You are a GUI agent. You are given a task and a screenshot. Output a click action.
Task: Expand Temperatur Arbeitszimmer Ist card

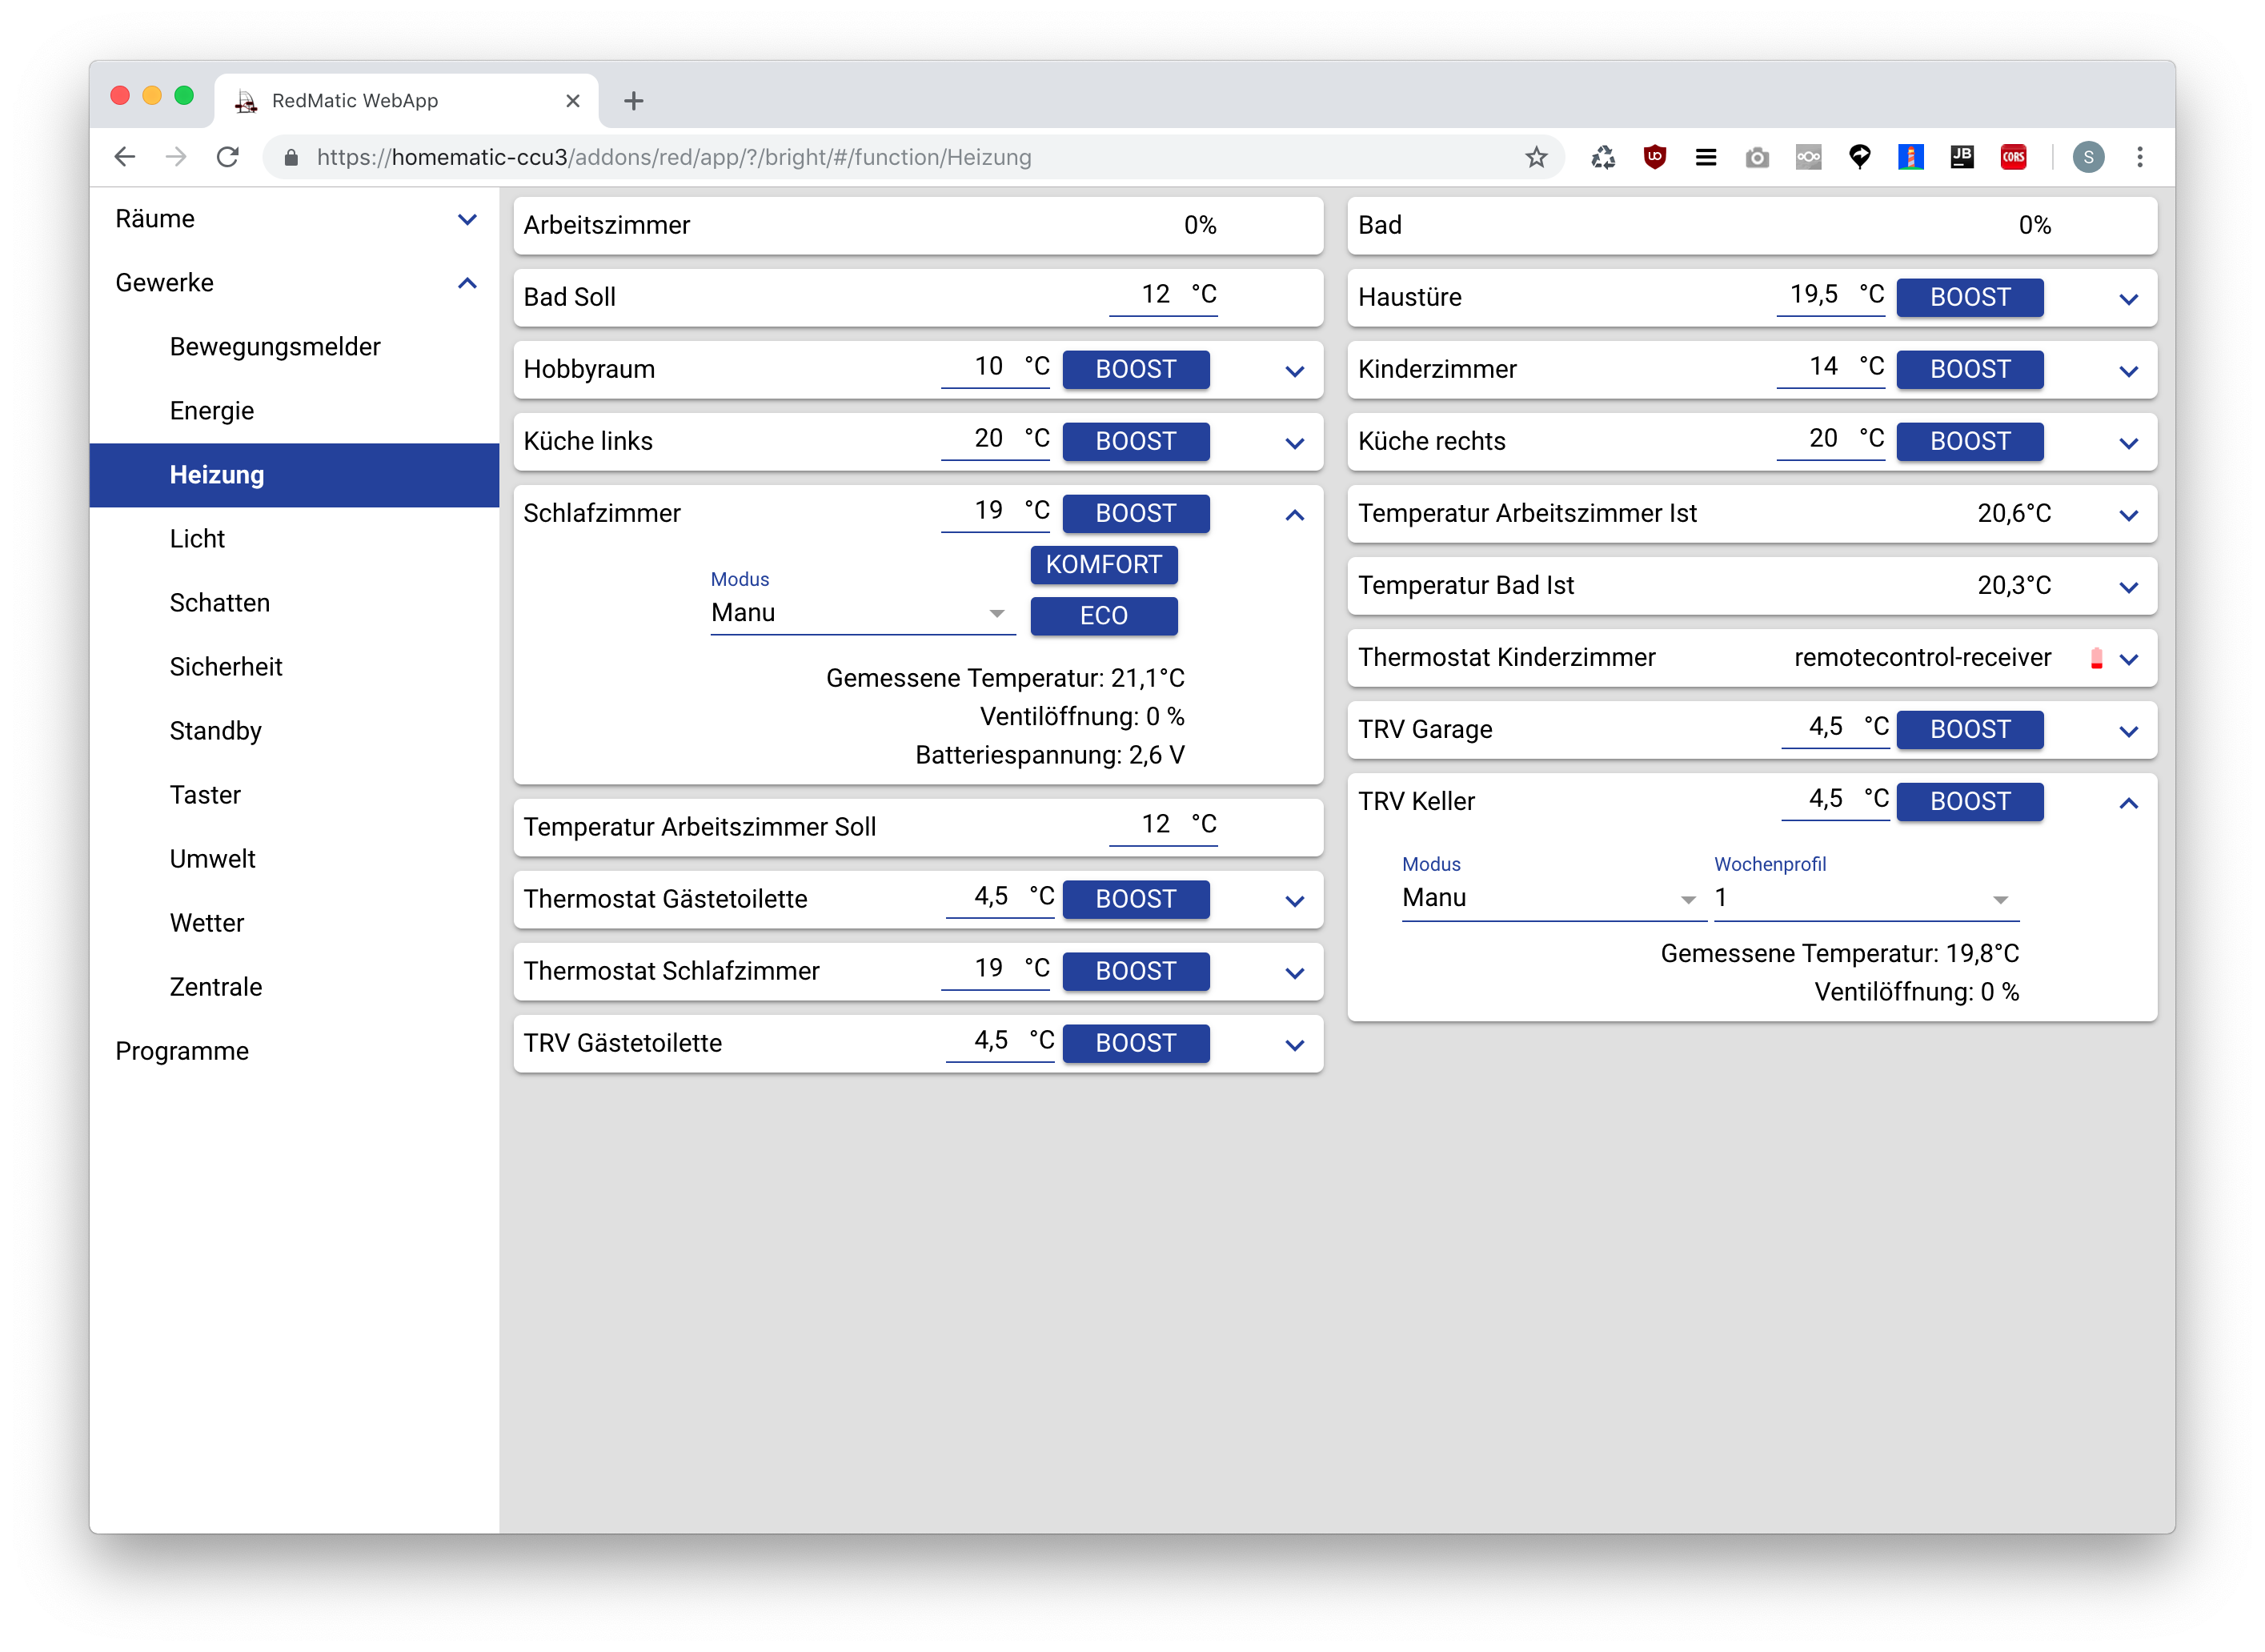[x=2129, y=515]
